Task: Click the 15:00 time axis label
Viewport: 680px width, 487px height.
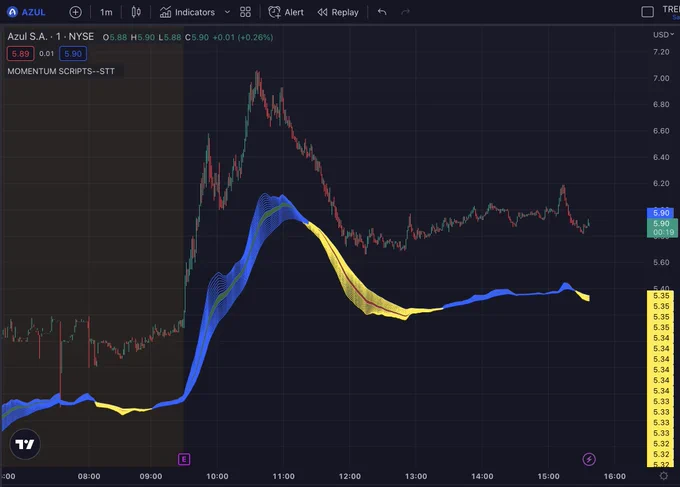Action: tap(549, 476)
